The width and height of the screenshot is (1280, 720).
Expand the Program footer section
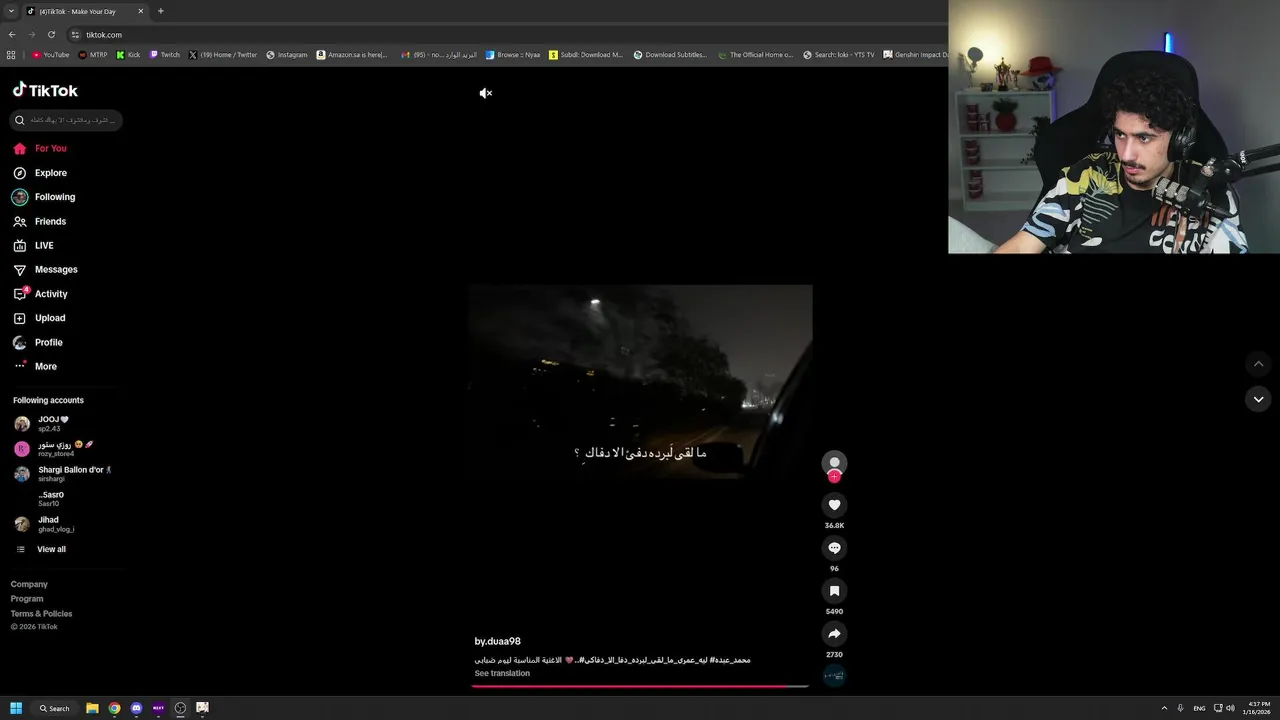pyautogui.click(x=27, y=599)
